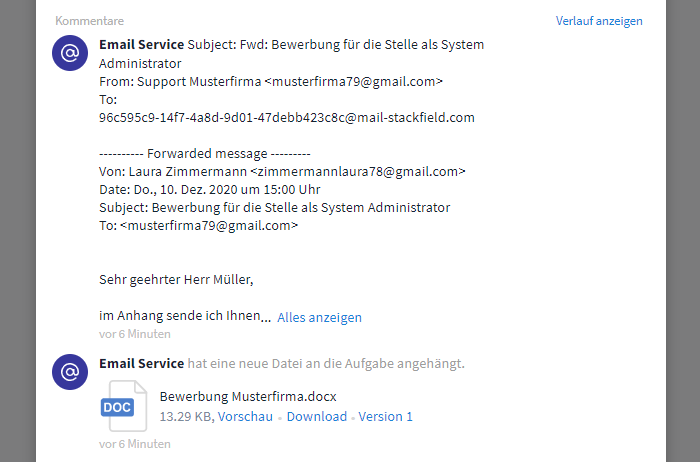Viewport: 700px width, 462px height.
Task: Click the first comment's vor 6 Minuten timestamp
Action: pyautogui.click(x=135, y=334)
